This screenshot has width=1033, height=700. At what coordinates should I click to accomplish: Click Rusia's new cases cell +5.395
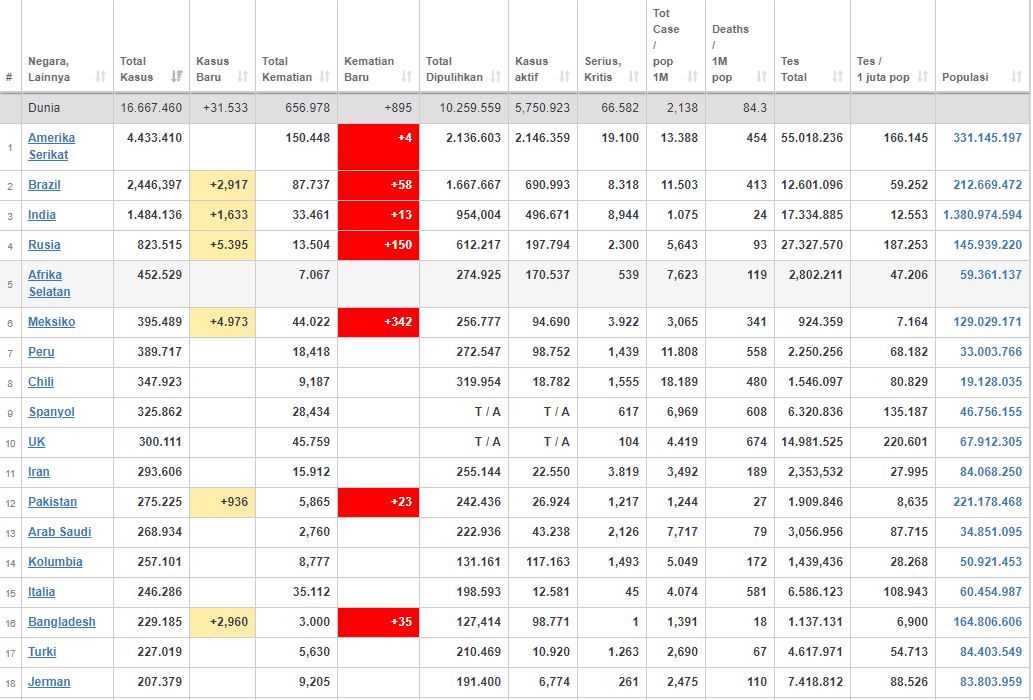[x=223, y=245]
